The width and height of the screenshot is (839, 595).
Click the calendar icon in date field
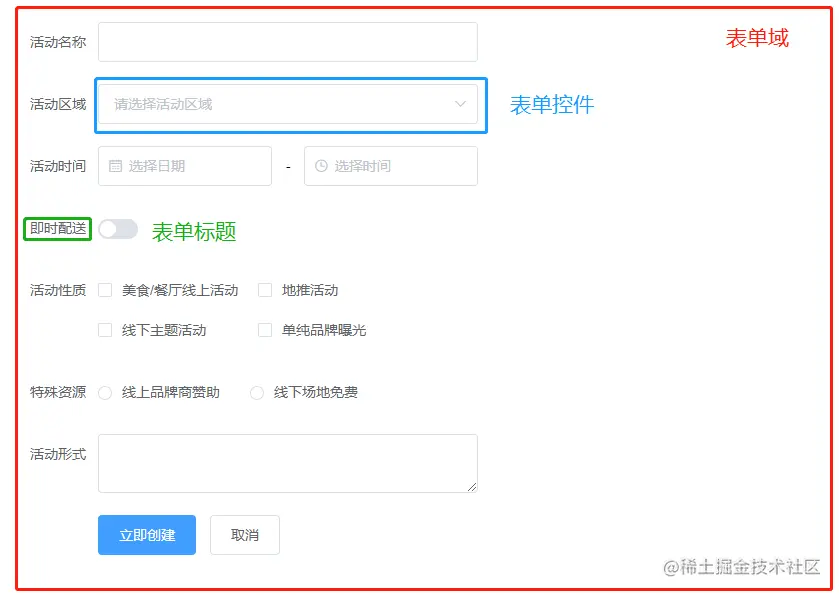(x=115, y=166)
